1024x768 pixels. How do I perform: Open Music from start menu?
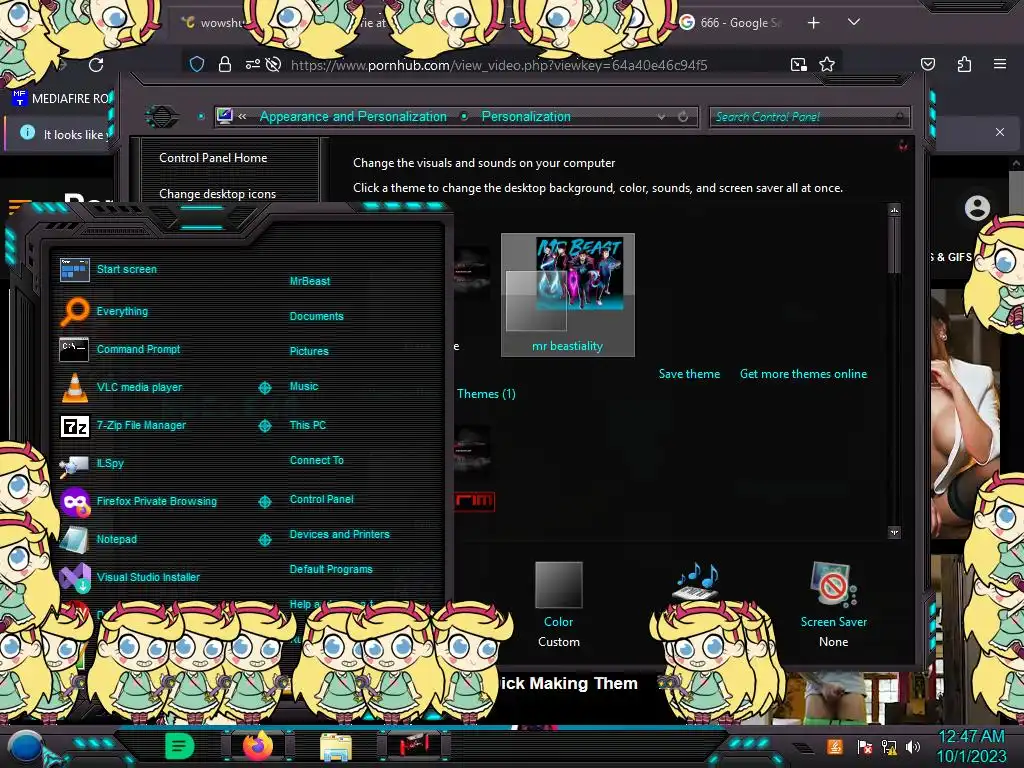pos(304,387)
